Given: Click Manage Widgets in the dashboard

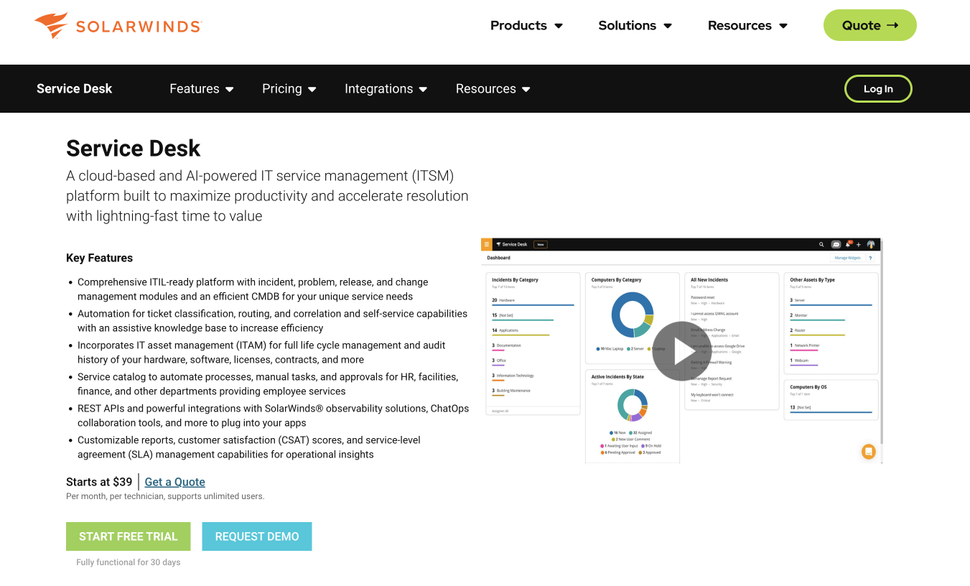Looking at the screenshot, I should [x=849, y=257].
